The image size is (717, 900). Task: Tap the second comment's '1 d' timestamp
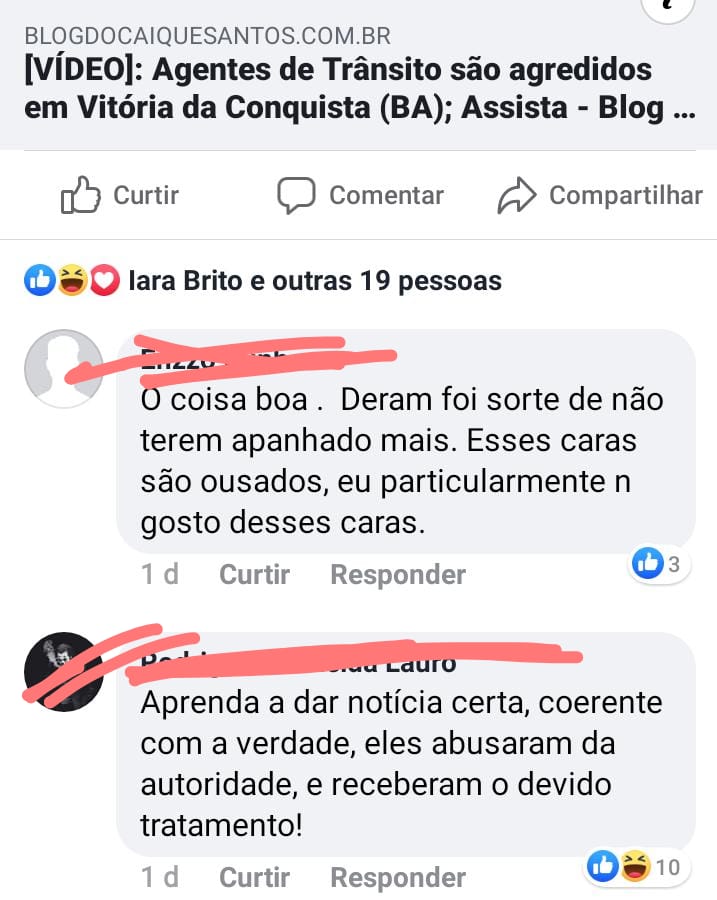click(160, 878)
